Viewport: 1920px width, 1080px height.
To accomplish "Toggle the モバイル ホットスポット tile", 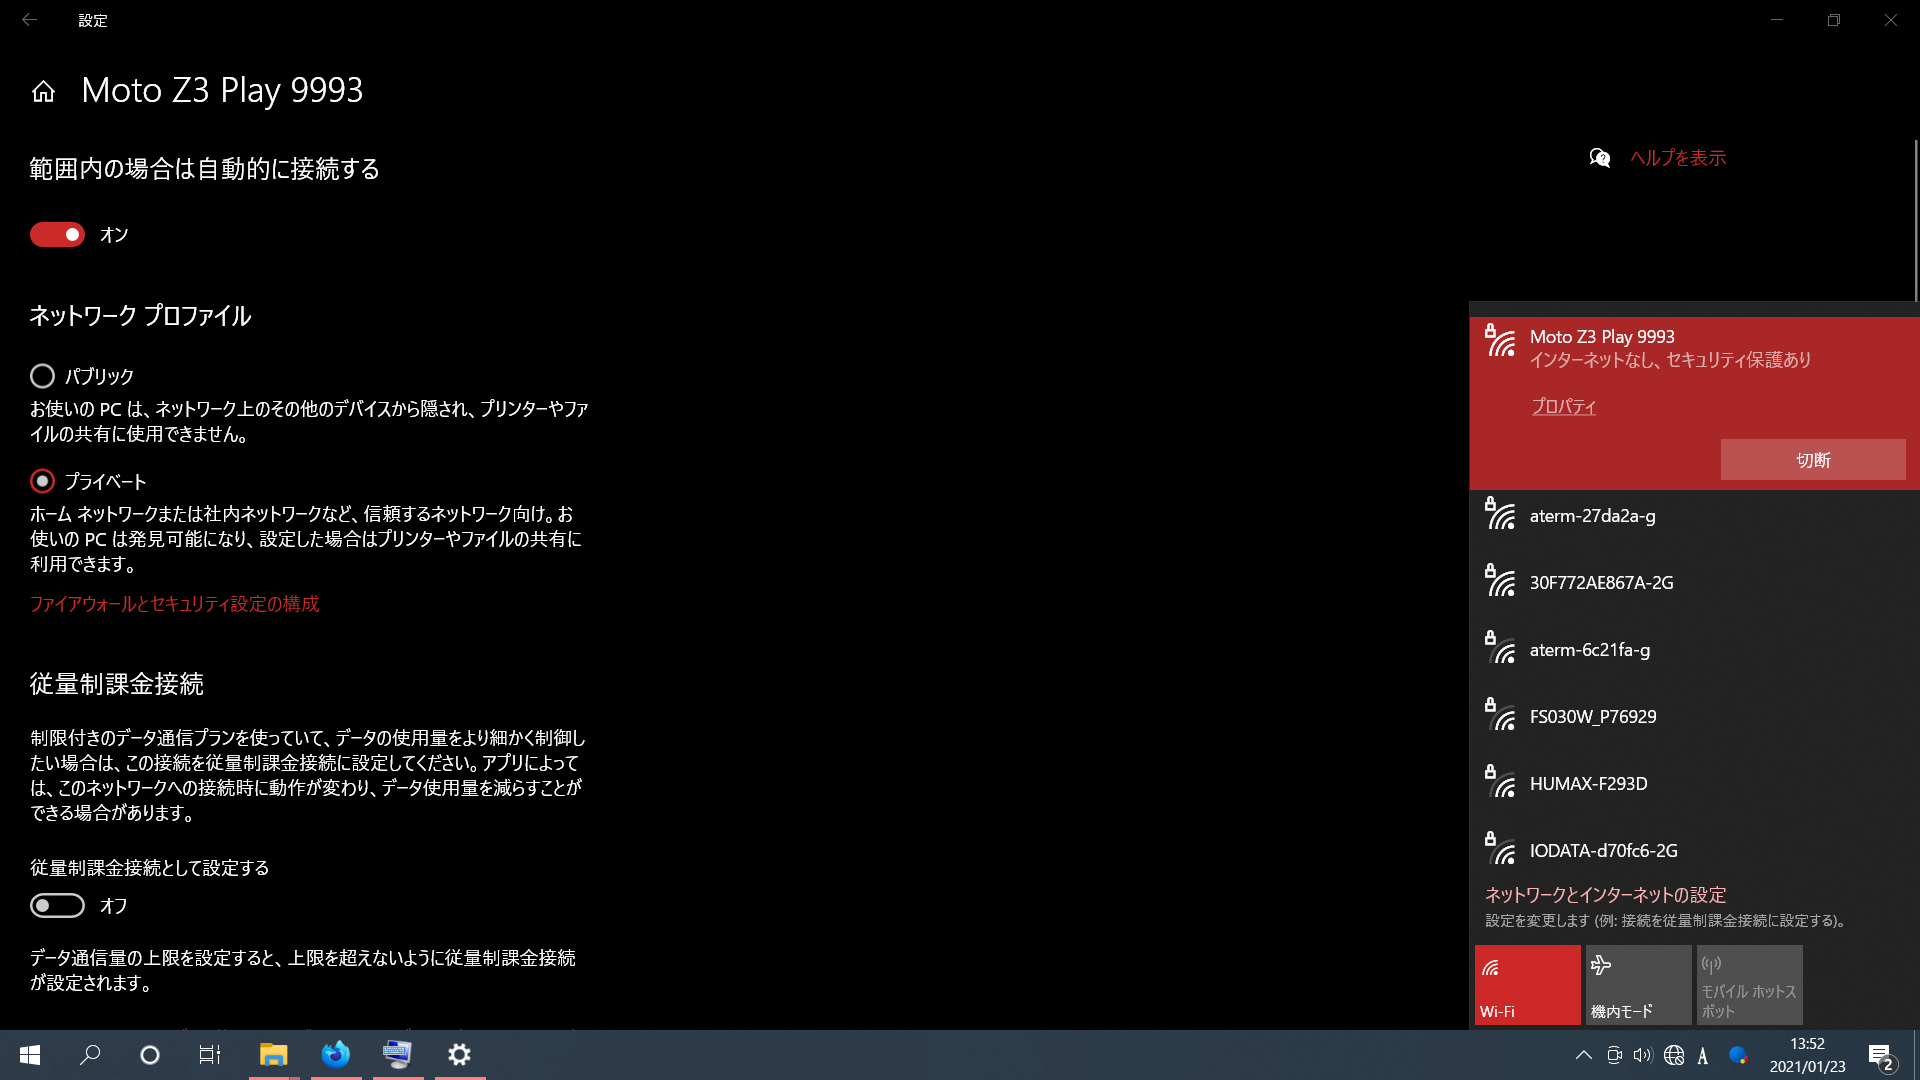I will [x=1750, y=985].
